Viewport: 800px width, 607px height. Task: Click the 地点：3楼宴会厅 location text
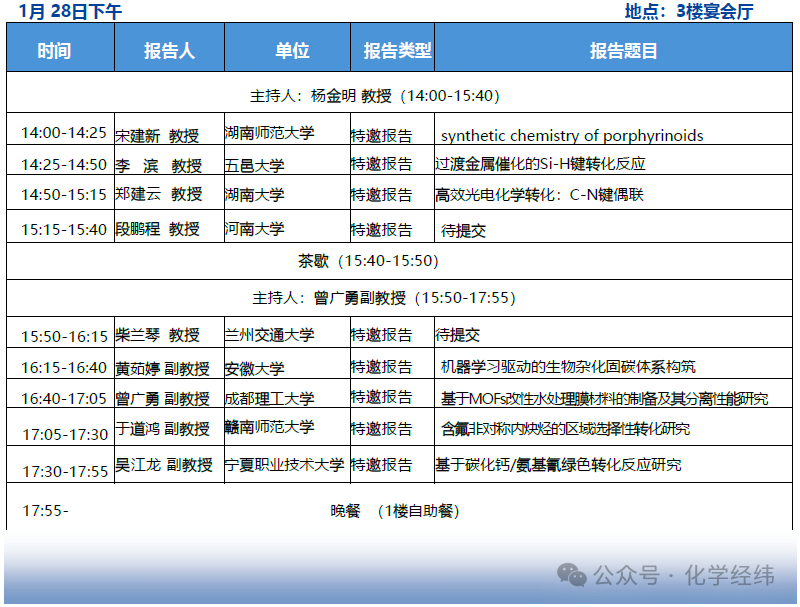coord(689,12)
